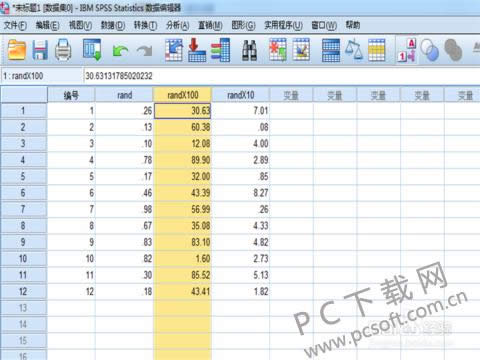Click the Insert cases icon
This screenshot has height=360, width=480.
click(x=278, y=50)
